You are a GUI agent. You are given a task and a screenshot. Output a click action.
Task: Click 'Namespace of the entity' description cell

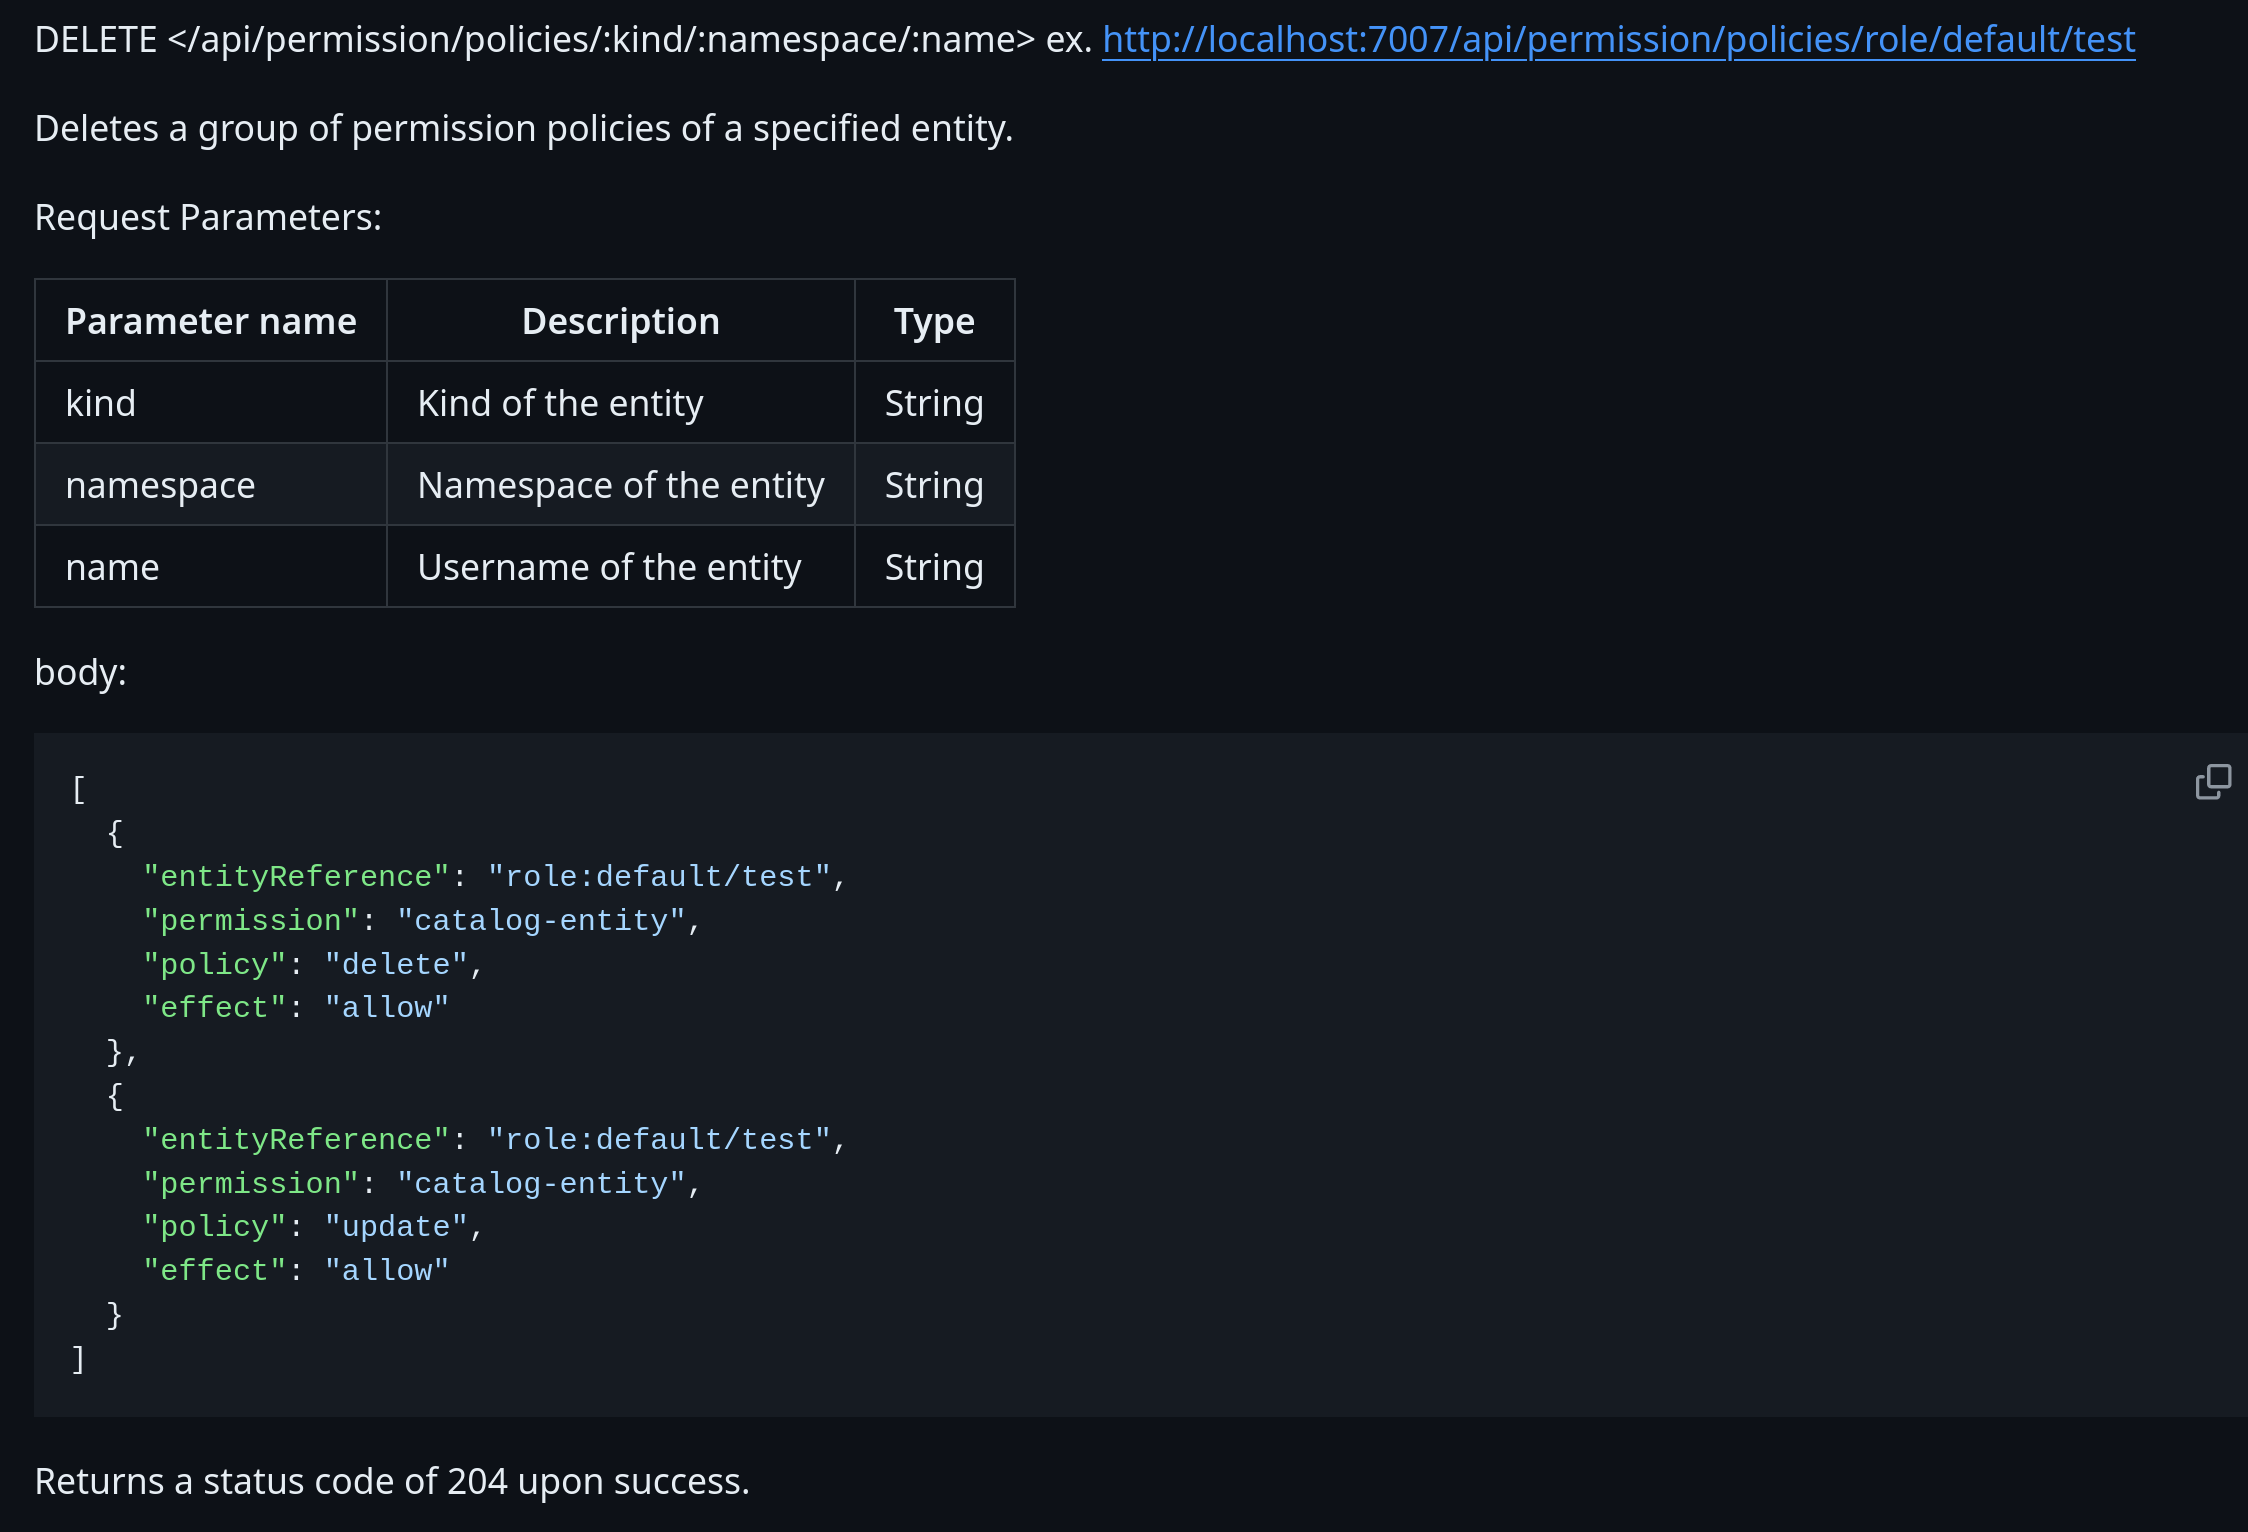point(620,486)
